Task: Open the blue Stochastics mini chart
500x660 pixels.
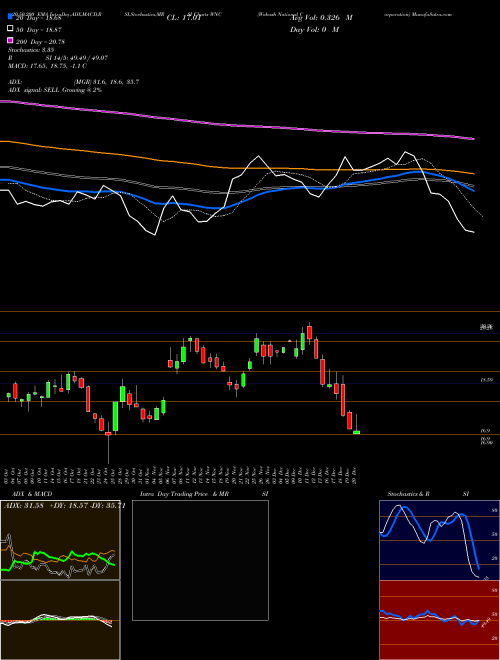Action: (x=439, y=540)
